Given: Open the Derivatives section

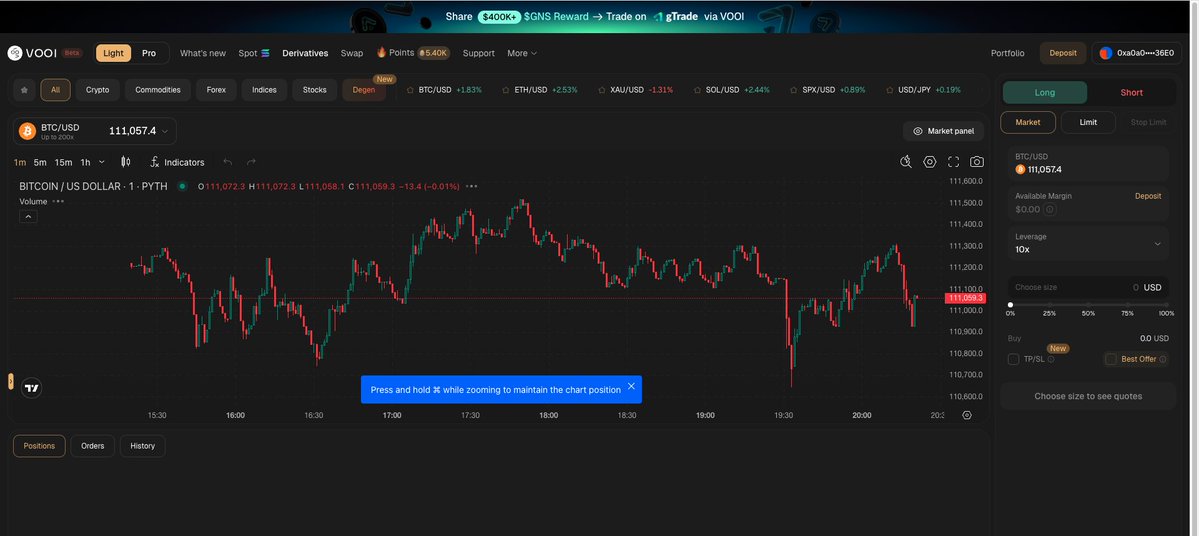Looking at the screenshot, I should point(305,54).
